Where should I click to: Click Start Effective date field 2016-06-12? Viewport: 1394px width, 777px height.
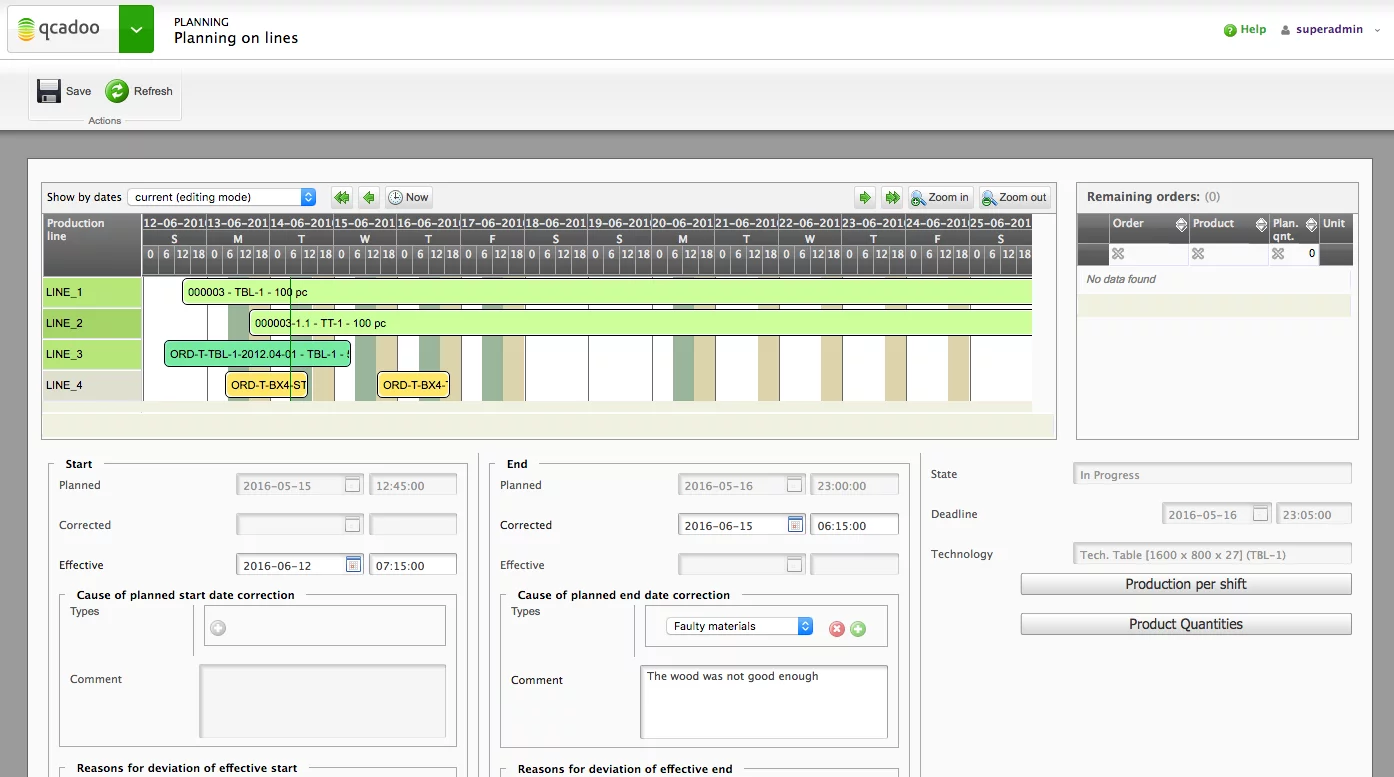point(291,565)
